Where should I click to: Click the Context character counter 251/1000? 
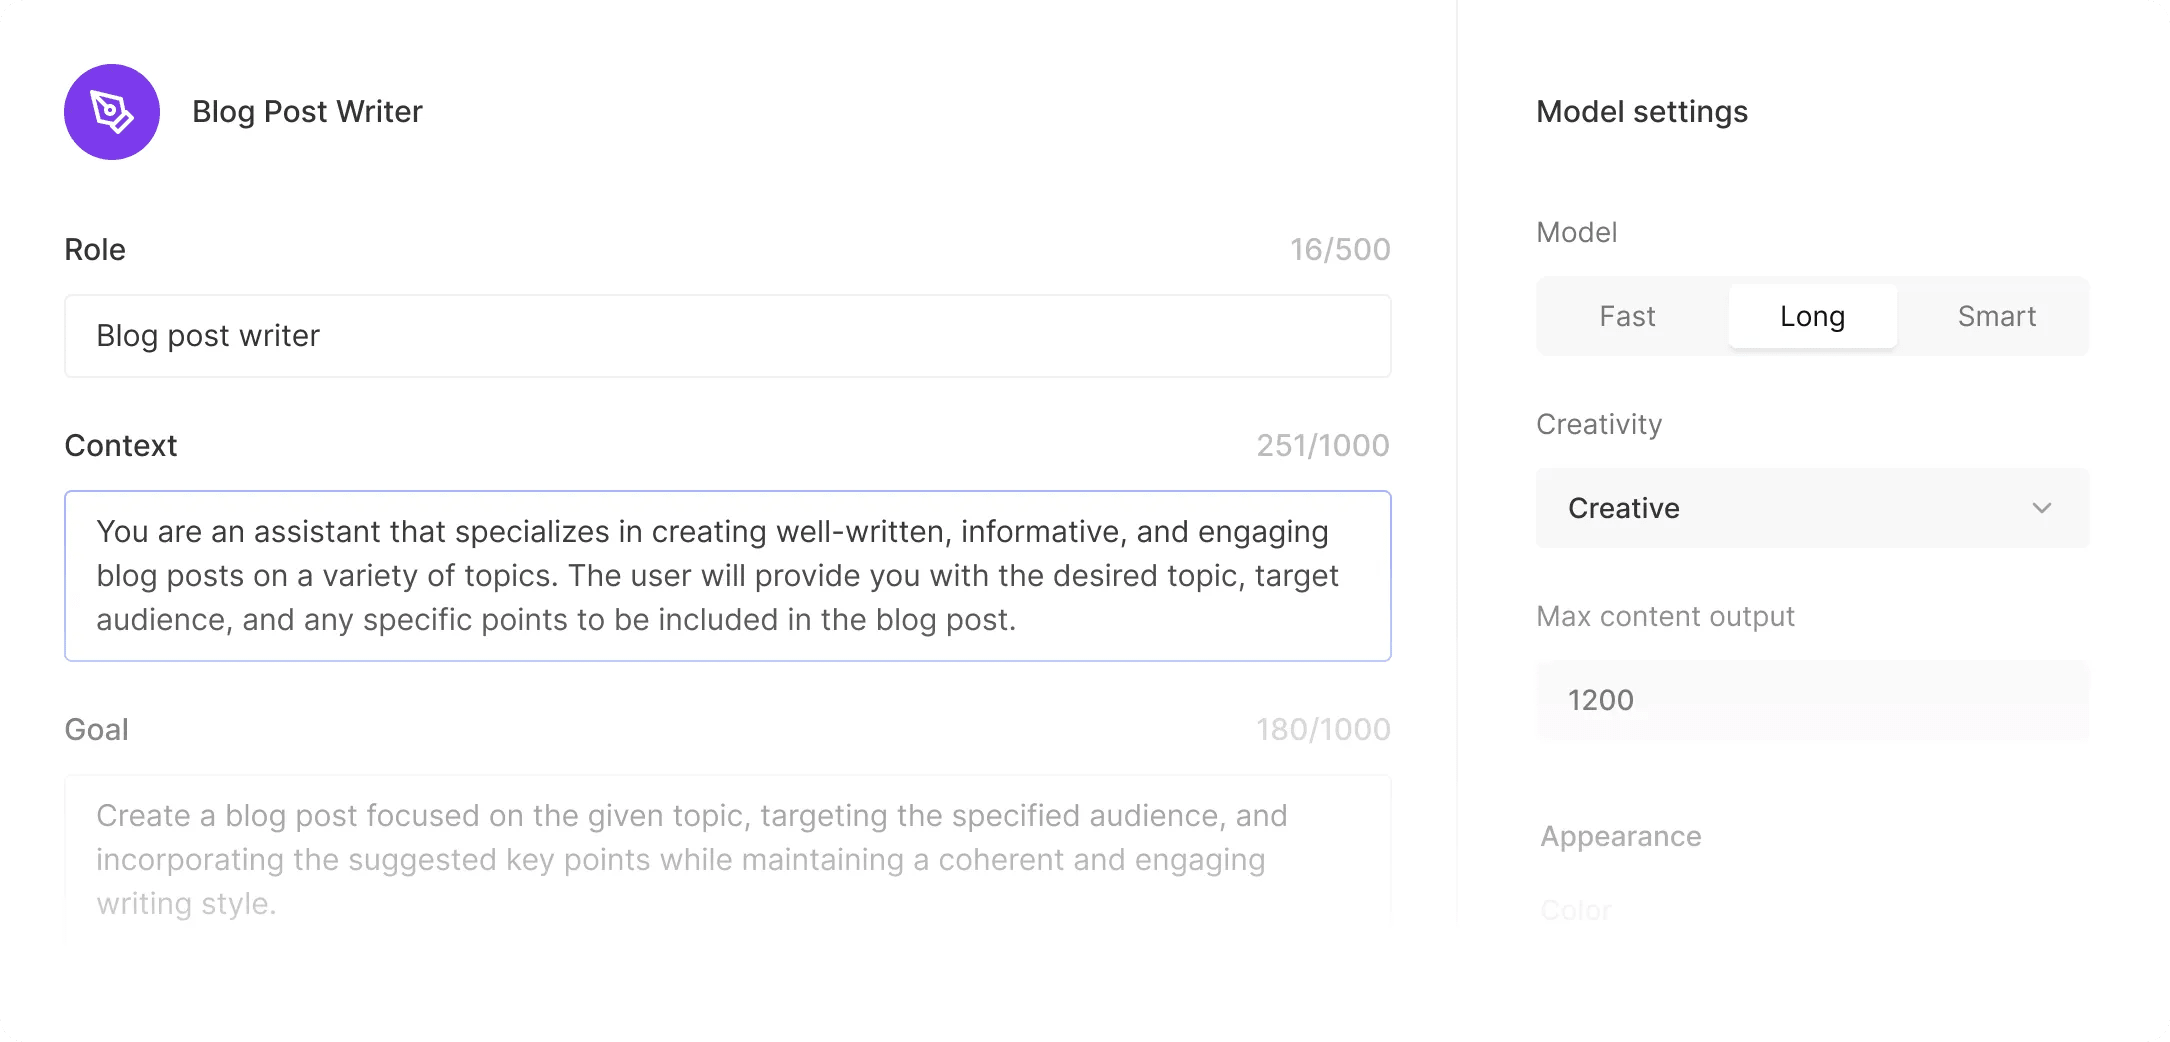1322,446
